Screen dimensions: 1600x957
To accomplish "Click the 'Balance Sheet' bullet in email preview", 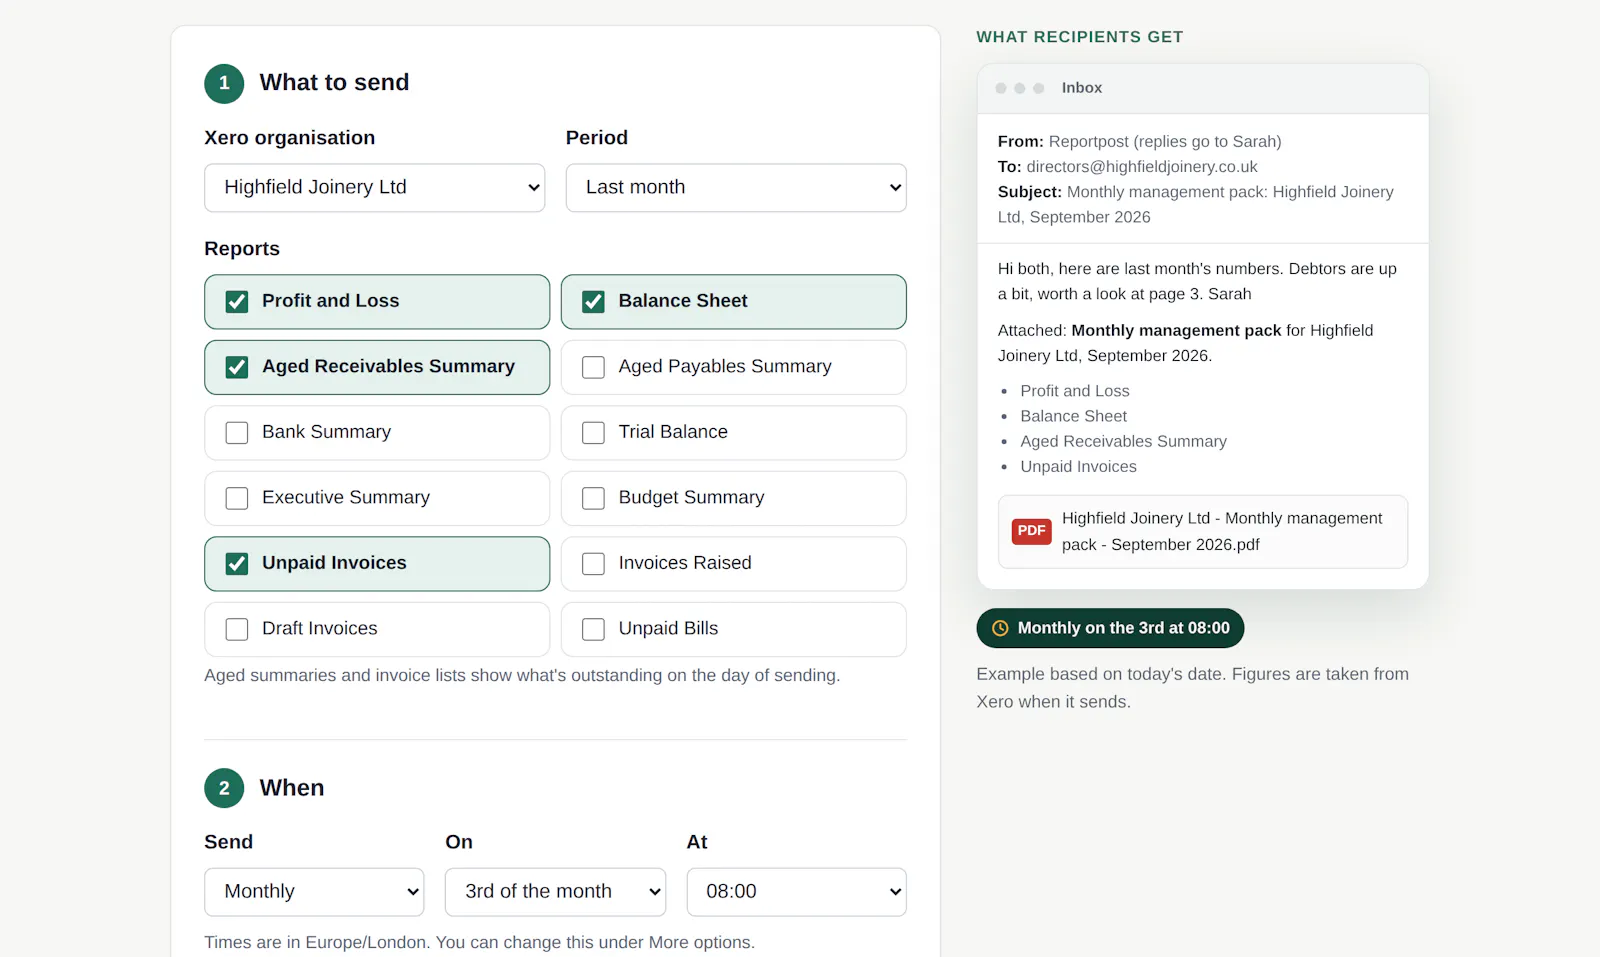I will point(1073,417).
